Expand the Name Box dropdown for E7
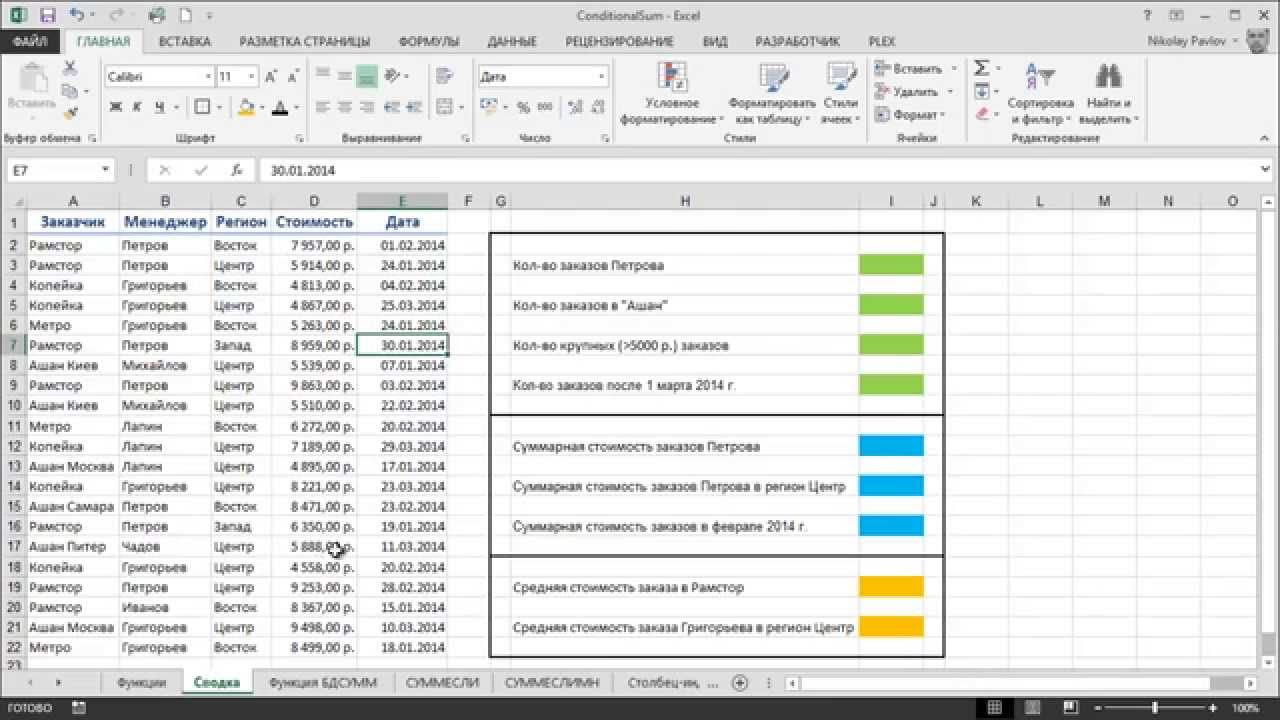 [105, 170]
